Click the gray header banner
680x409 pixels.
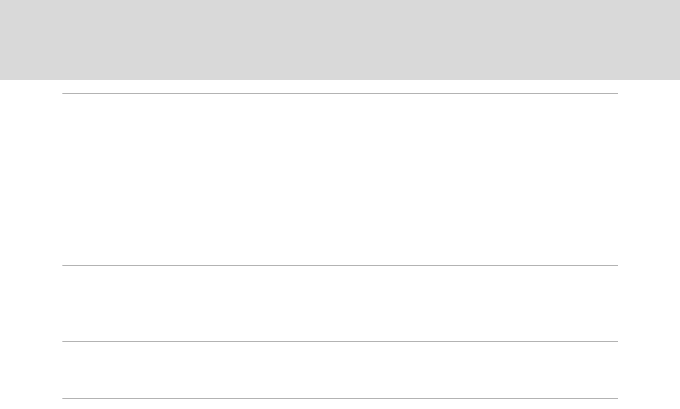[x=340, y=39]
